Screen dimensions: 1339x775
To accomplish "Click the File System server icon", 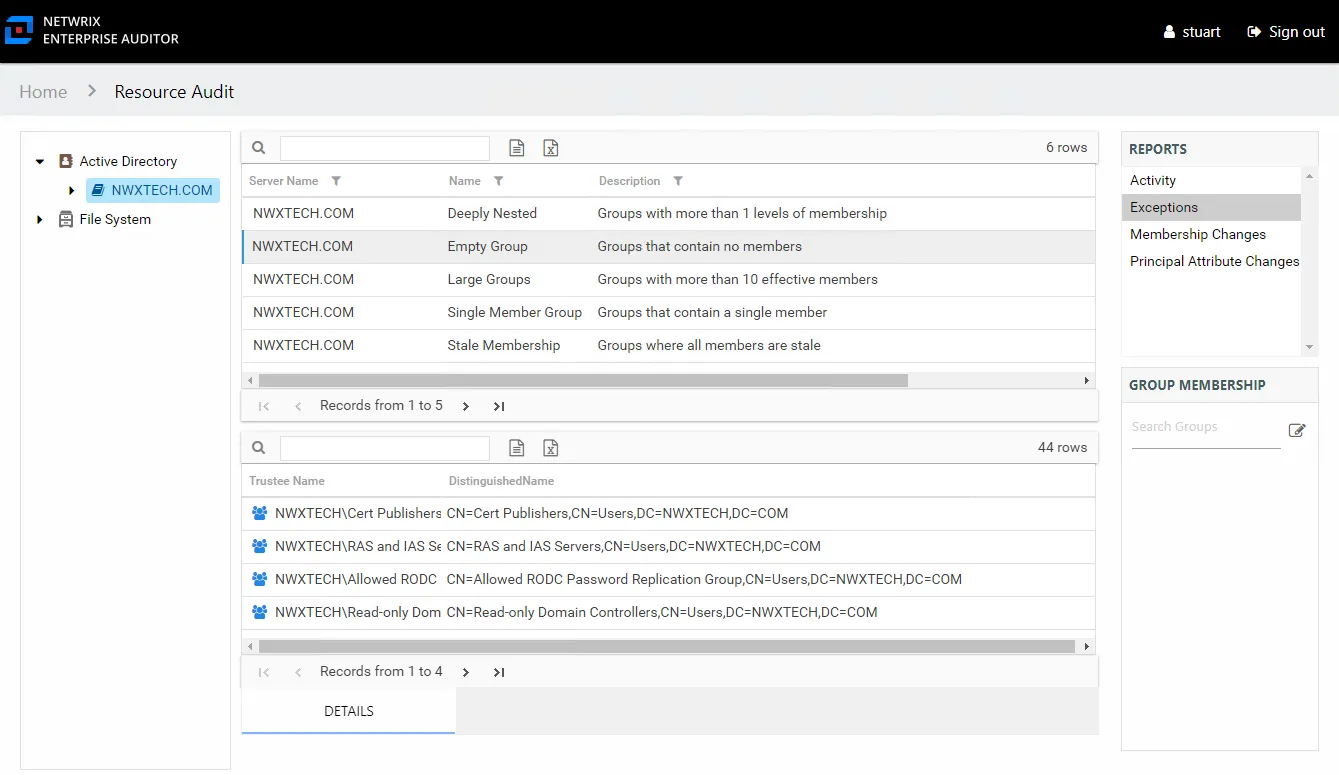I will 66,219.
